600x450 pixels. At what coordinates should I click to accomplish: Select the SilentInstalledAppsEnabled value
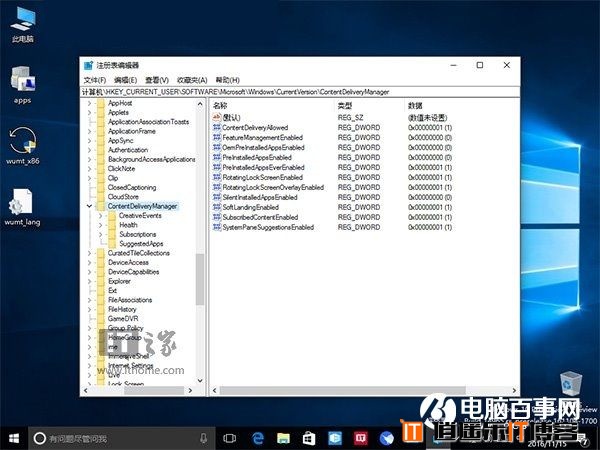[260, 197]
